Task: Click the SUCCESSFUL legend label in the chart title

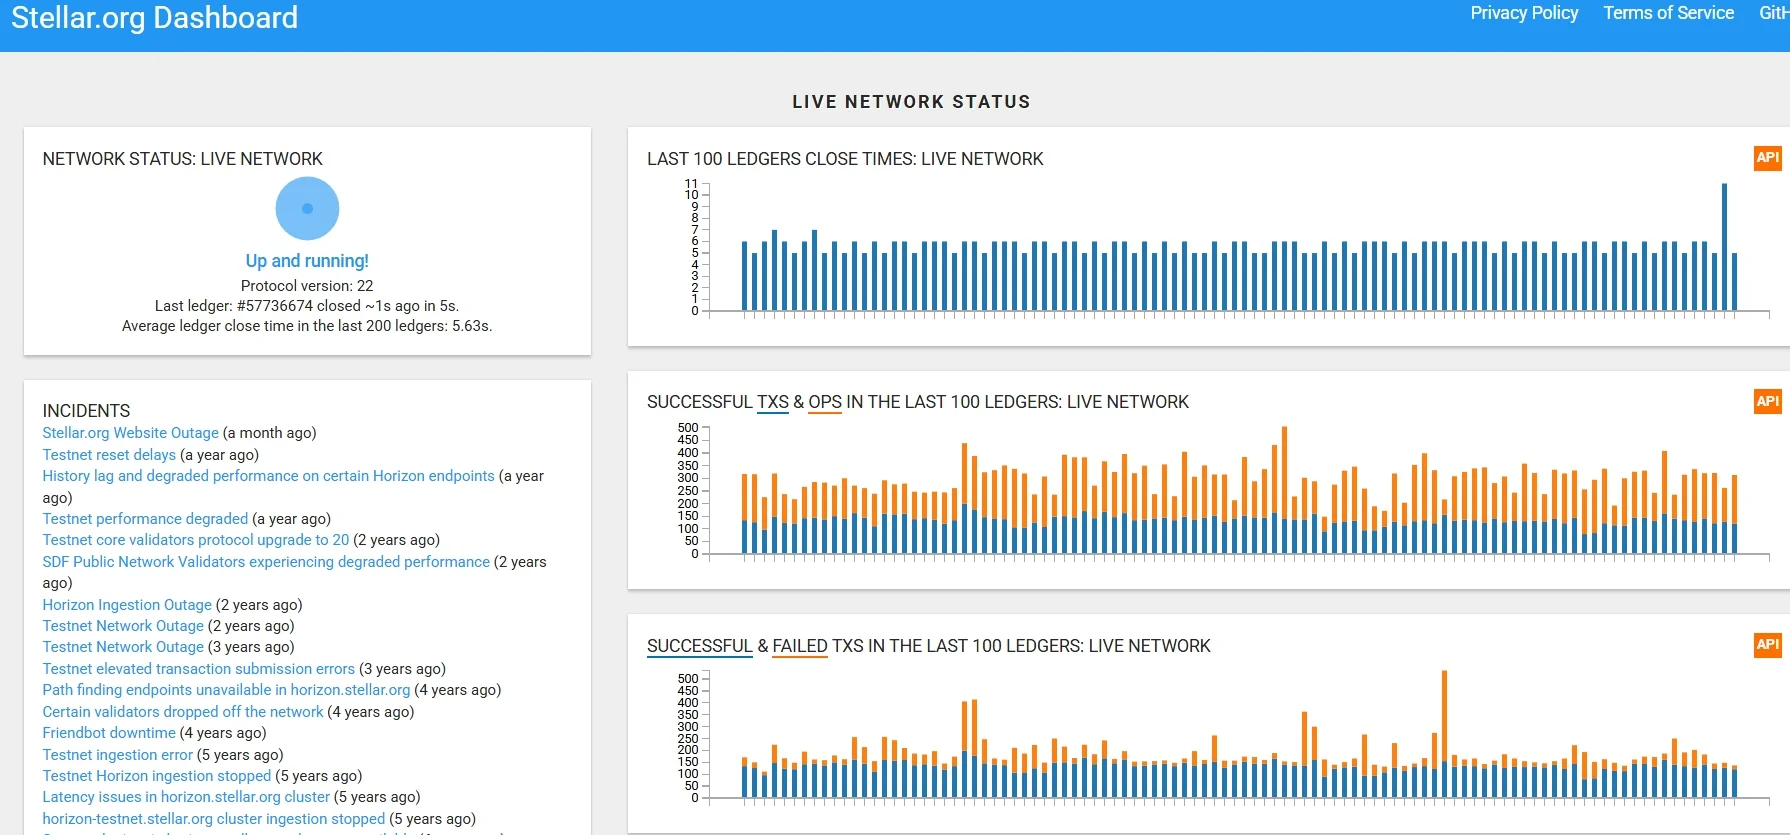Action: [699, 646]
